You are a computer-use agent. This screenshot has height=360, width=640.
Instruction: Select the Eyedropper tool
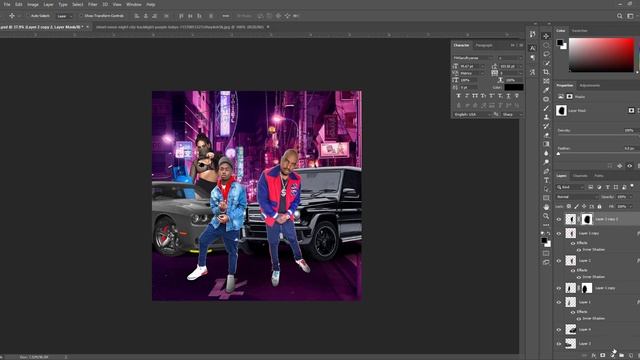tap(546, 90)
